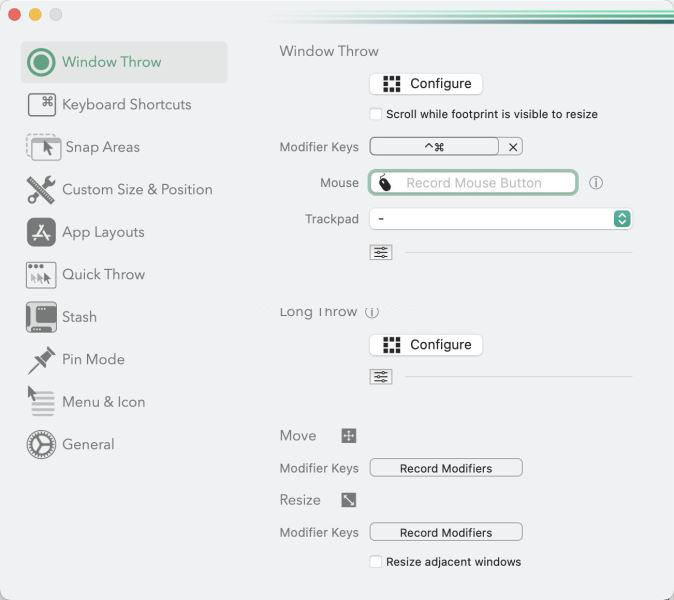The image size is (674, 600).
Task: Click the Resize diagonal arrow icon
Action: [x=349, y=500]
